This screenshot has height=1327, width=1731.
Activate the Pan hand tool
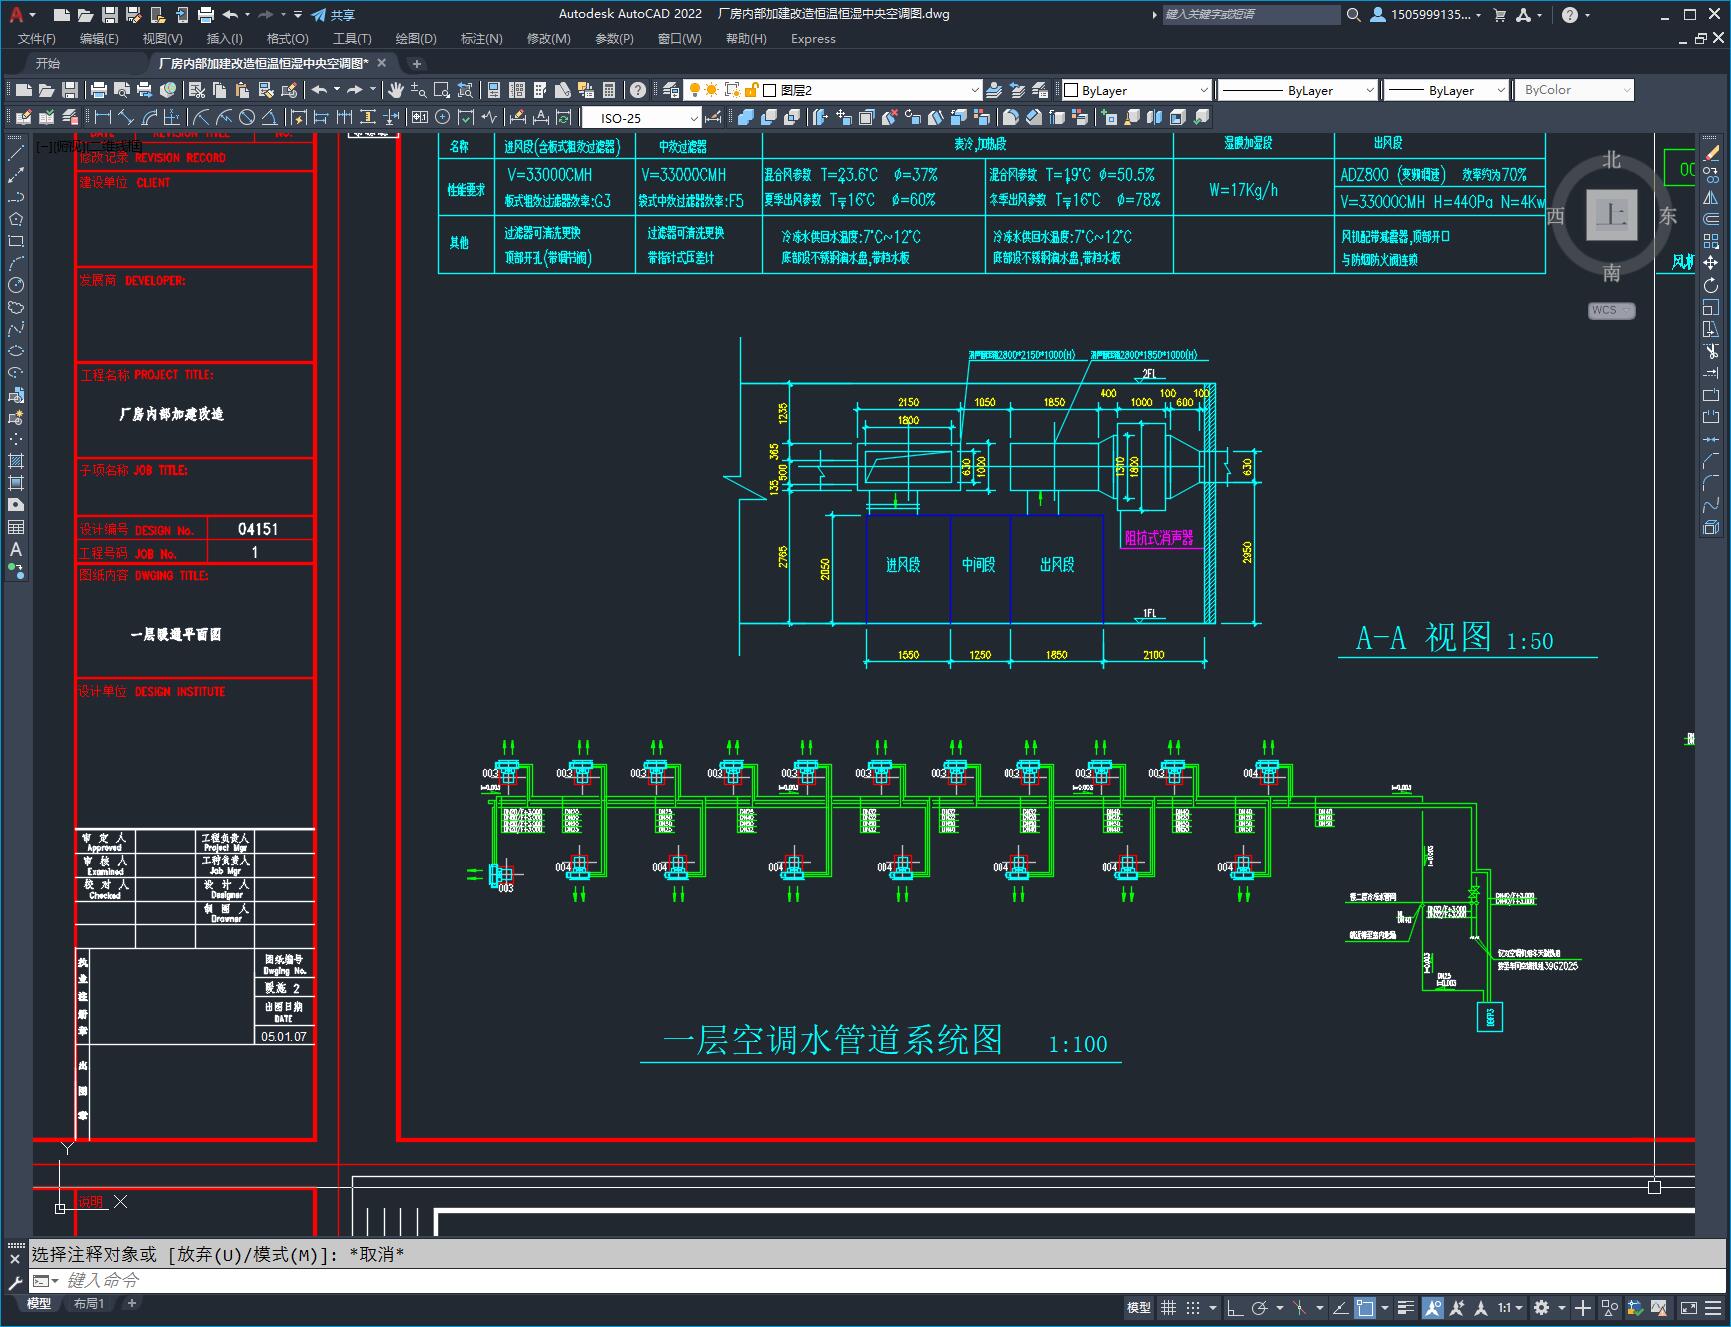tap(396, 90)
